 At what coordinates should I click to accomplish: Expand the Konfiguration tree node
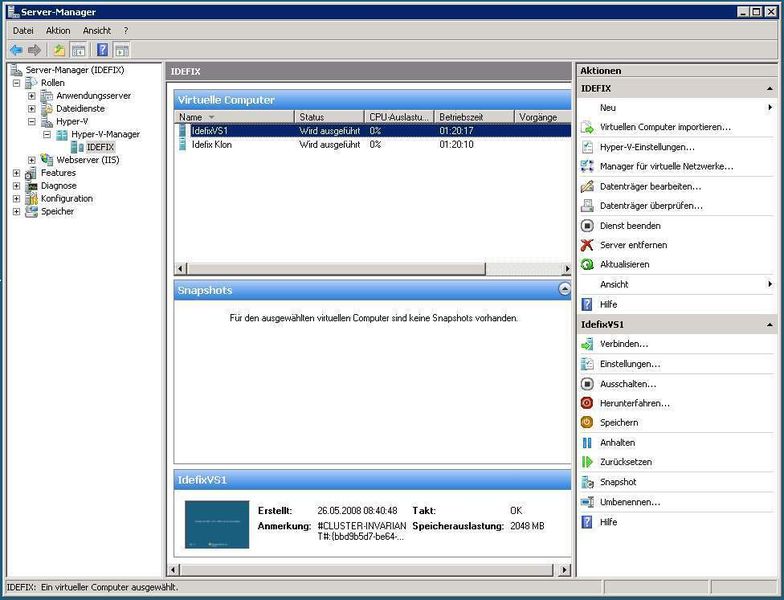click(x=16, y=198)
